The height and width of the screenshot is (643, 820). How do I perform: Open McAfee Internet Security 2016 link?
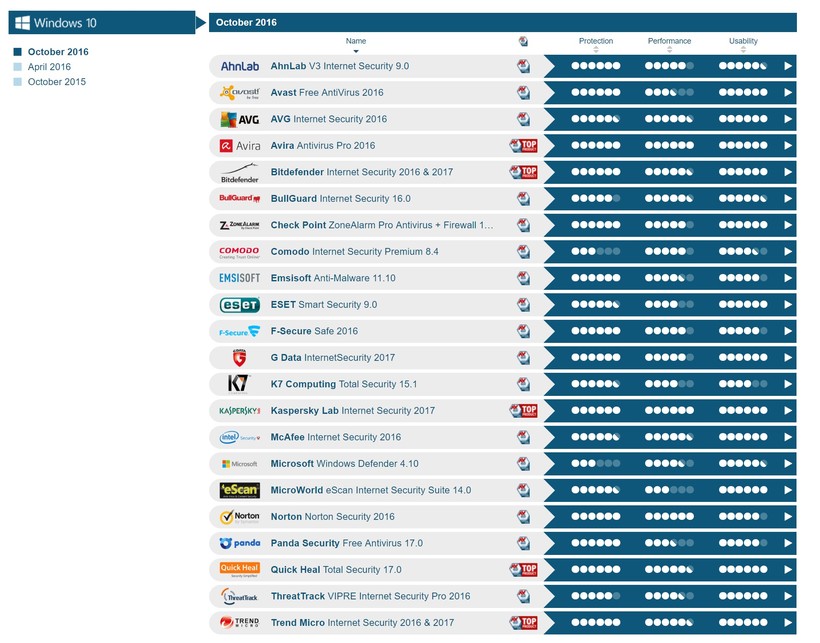(336, 437)
